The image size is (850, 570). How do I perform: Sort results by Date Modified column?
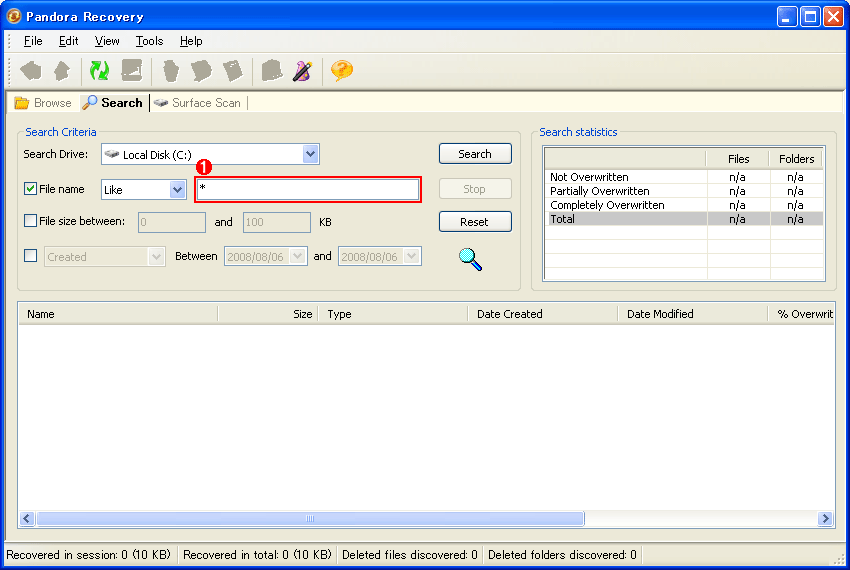(x=693, y=314)
